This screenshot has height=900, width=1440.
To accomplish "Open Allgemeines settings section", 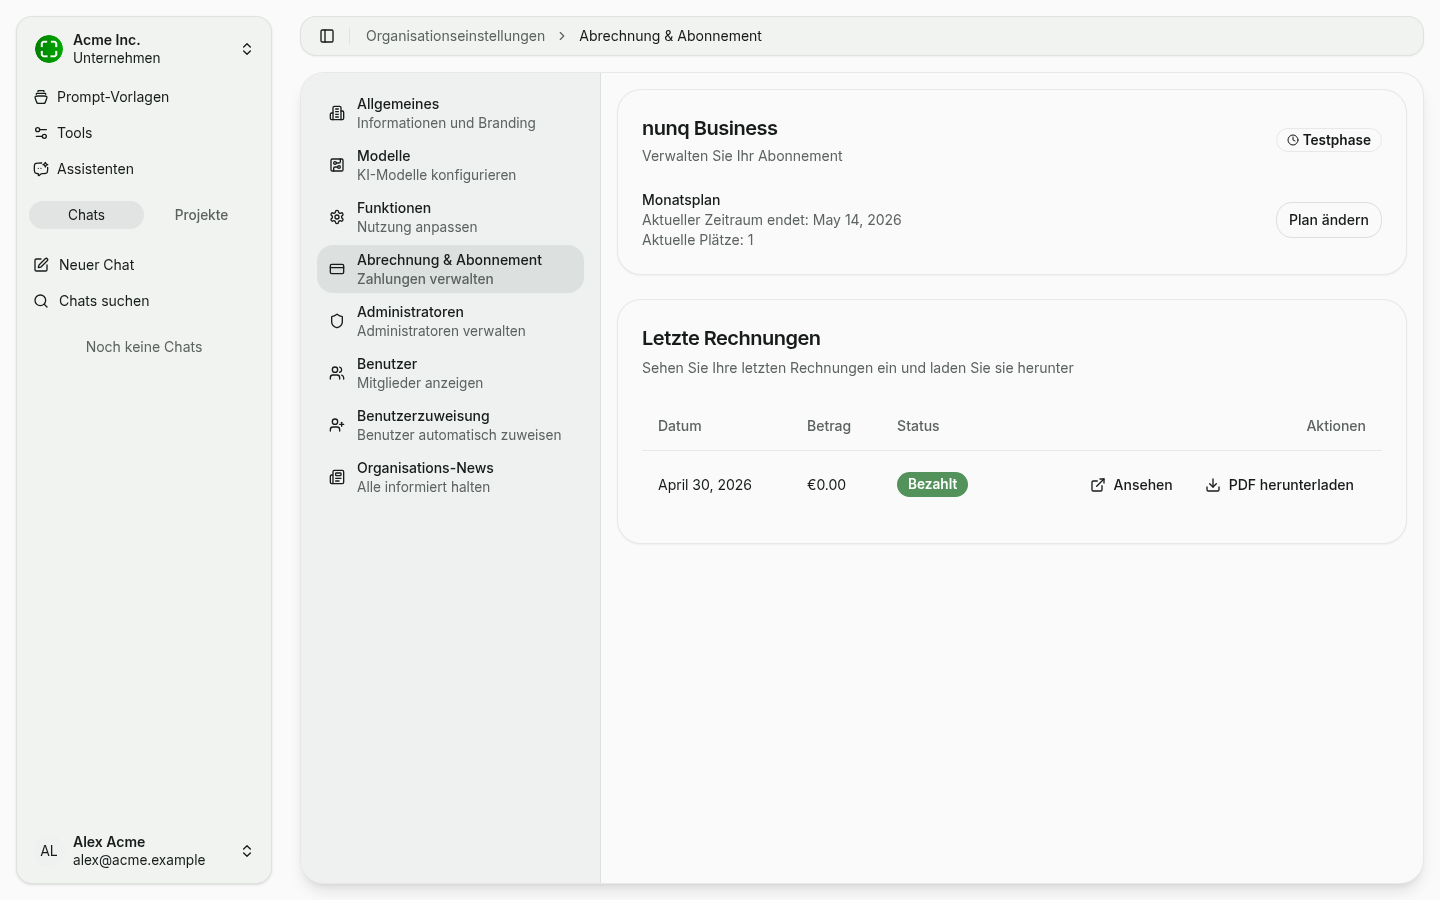I will click(x=450, y=113).
